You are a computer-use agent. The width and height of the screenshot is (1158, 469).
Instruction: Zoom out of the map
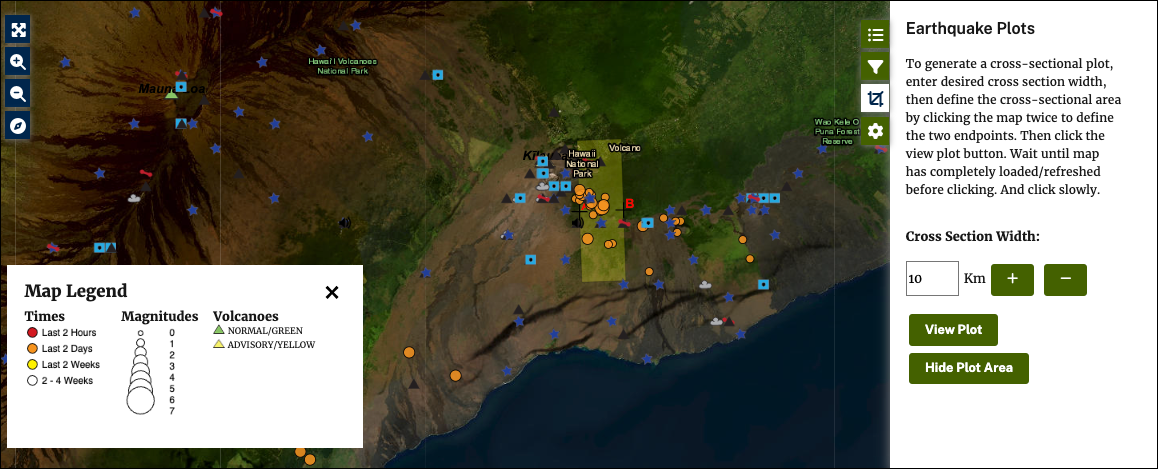(x=18, y=94)
